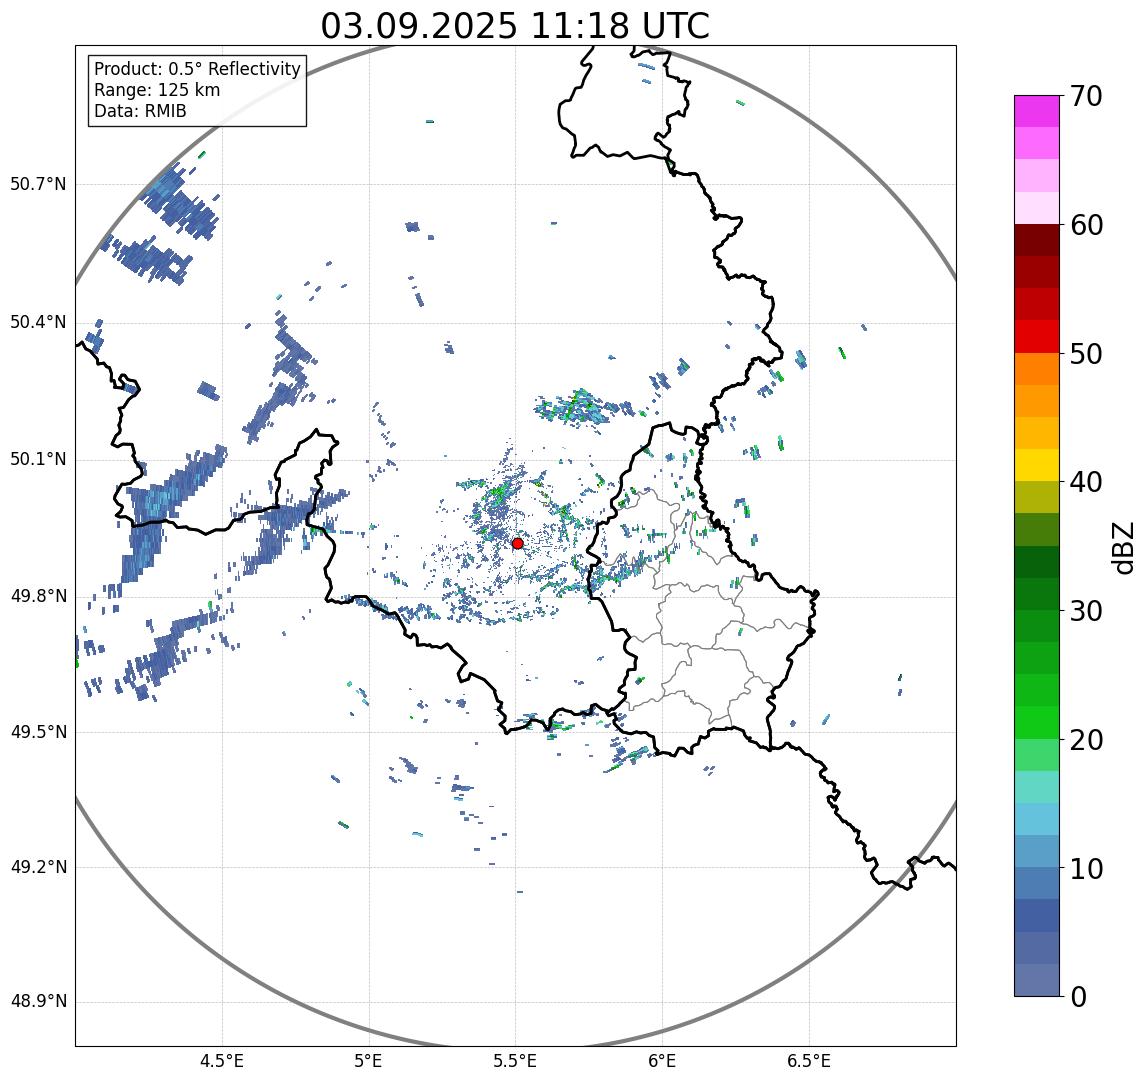This screenshot has width=1148, height=1081.
Task: Click the dBZ colorbar axis label
Action: (1123, 548)
